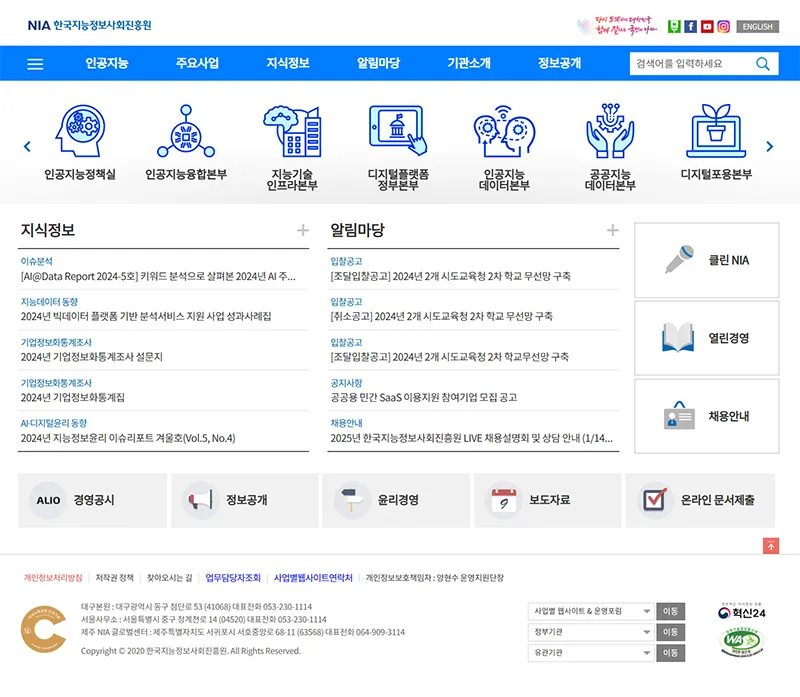Open 공공용 민간 SaaS 이용지원 notice
The width and height of the screenshot is (800, 697).
click(423, 397)
